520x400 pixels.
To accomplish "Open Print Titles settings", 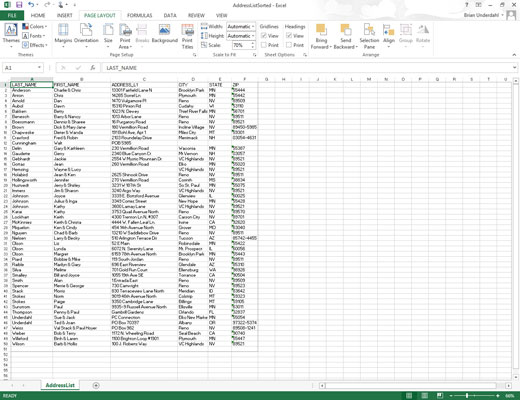I will [x=187, y=36].
